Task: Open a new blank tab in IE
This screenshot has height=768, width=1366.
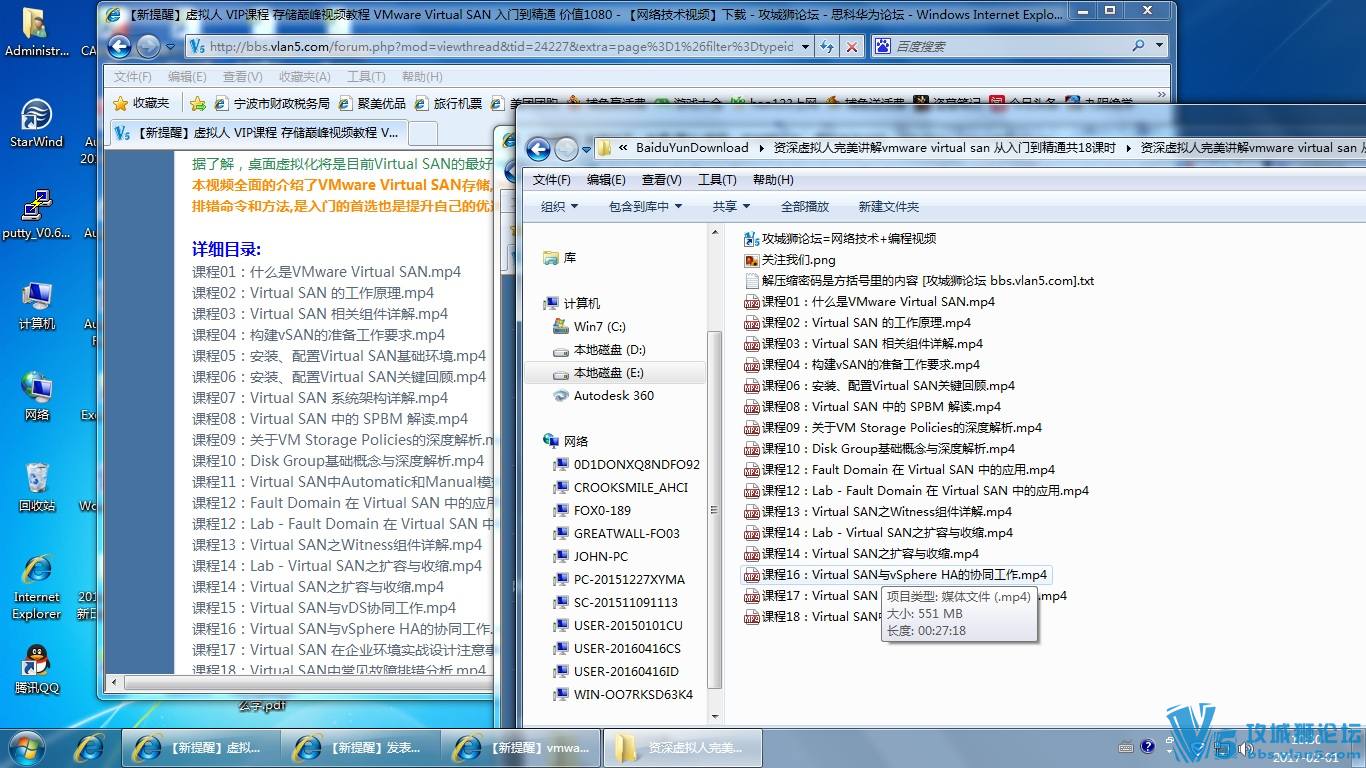Action: click(423, 133)
